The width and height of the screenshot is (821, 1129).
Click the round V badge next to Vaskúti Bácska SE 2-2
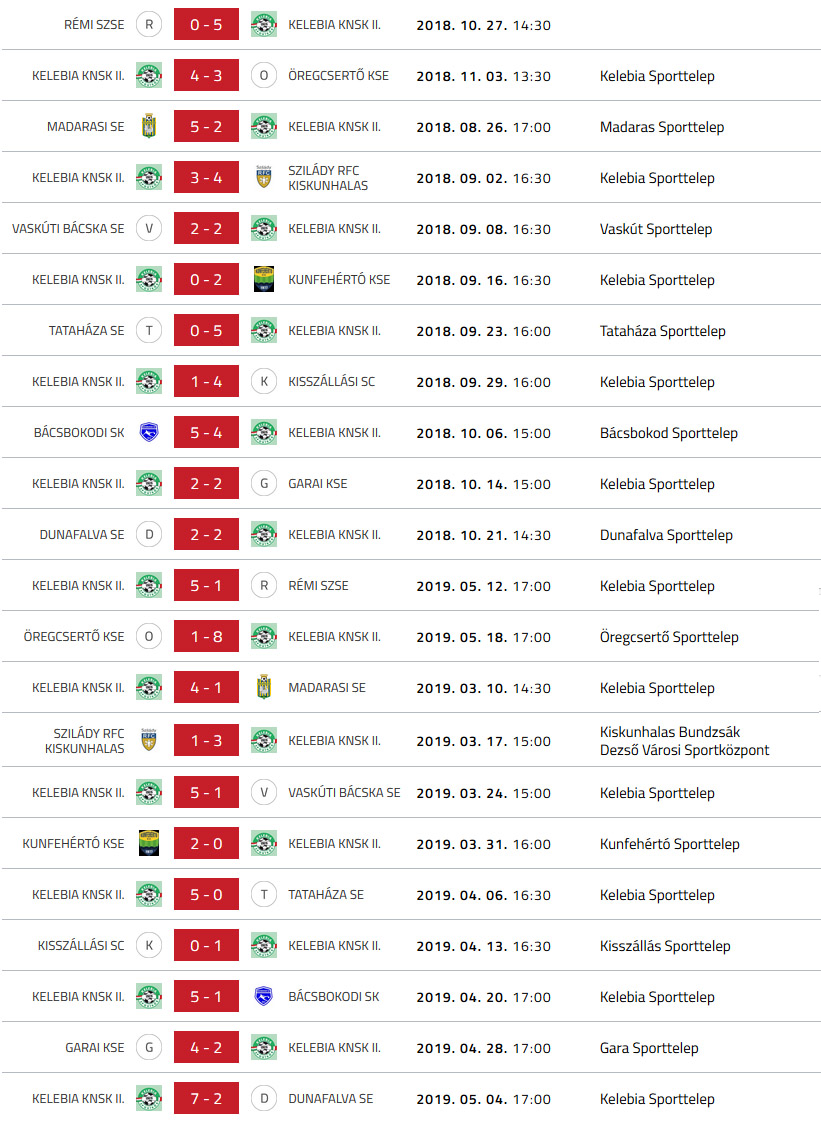tap(149, 228)
